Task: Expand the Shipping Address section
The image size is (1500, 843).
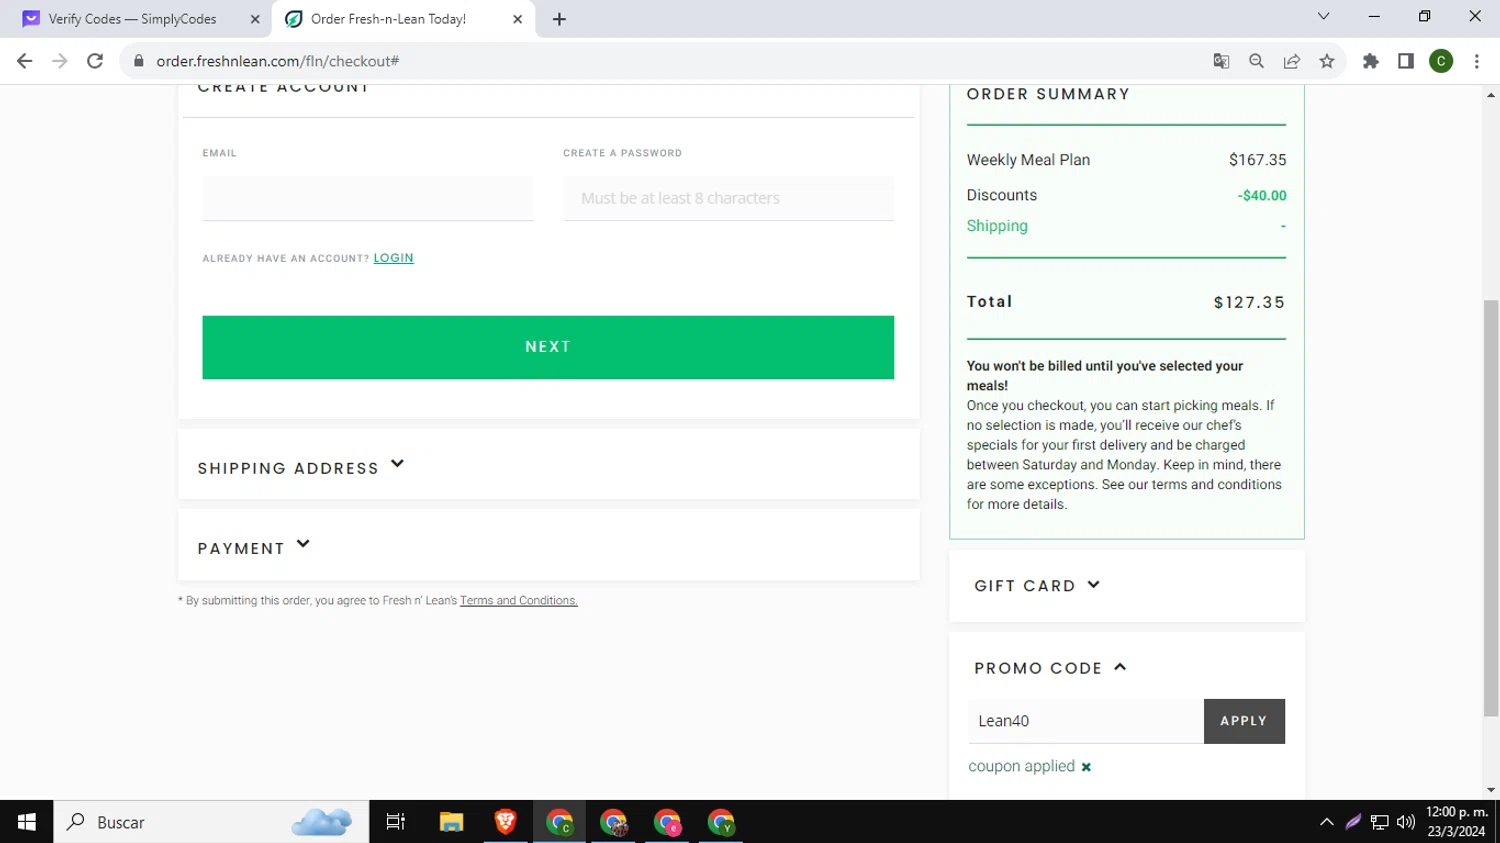Action: tap(549, 465)
